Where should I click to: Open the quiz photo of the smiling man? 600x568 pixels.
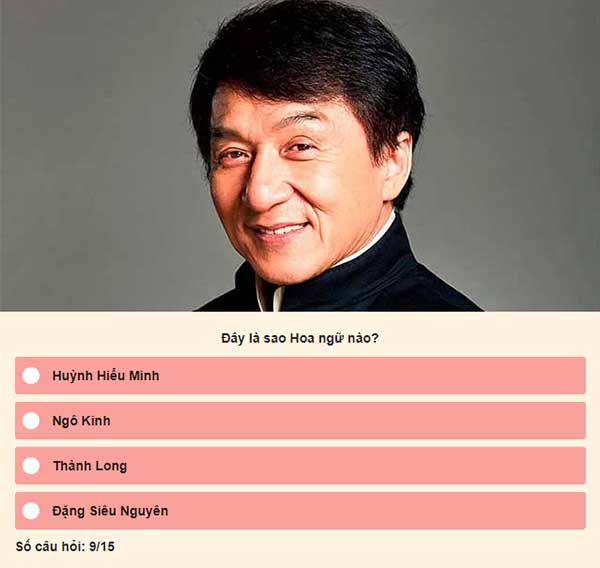coord(300,155)
